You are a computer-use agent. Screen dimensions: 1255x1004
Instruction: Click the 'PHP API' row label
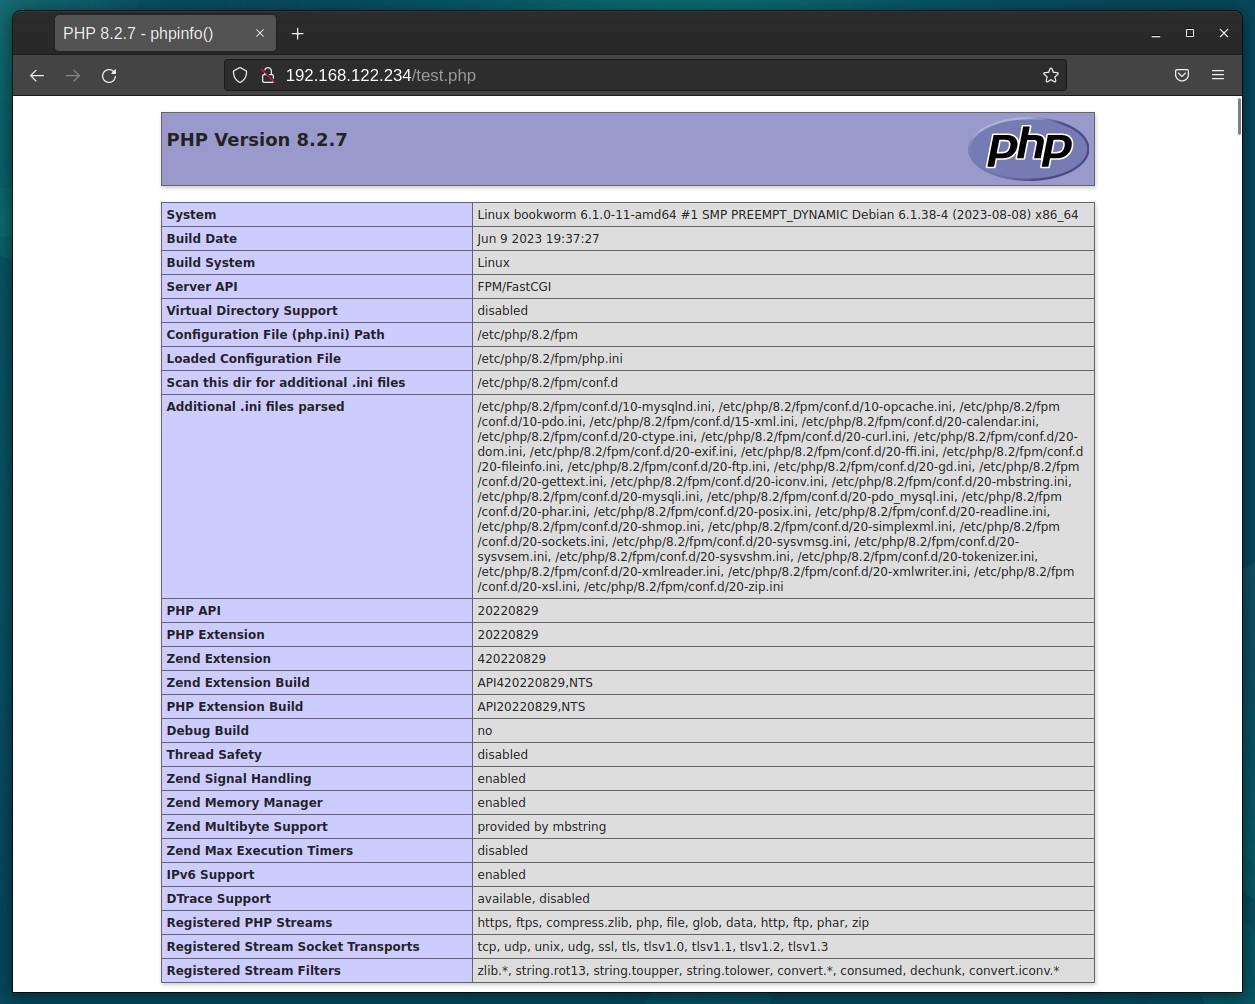click(193, 611)
